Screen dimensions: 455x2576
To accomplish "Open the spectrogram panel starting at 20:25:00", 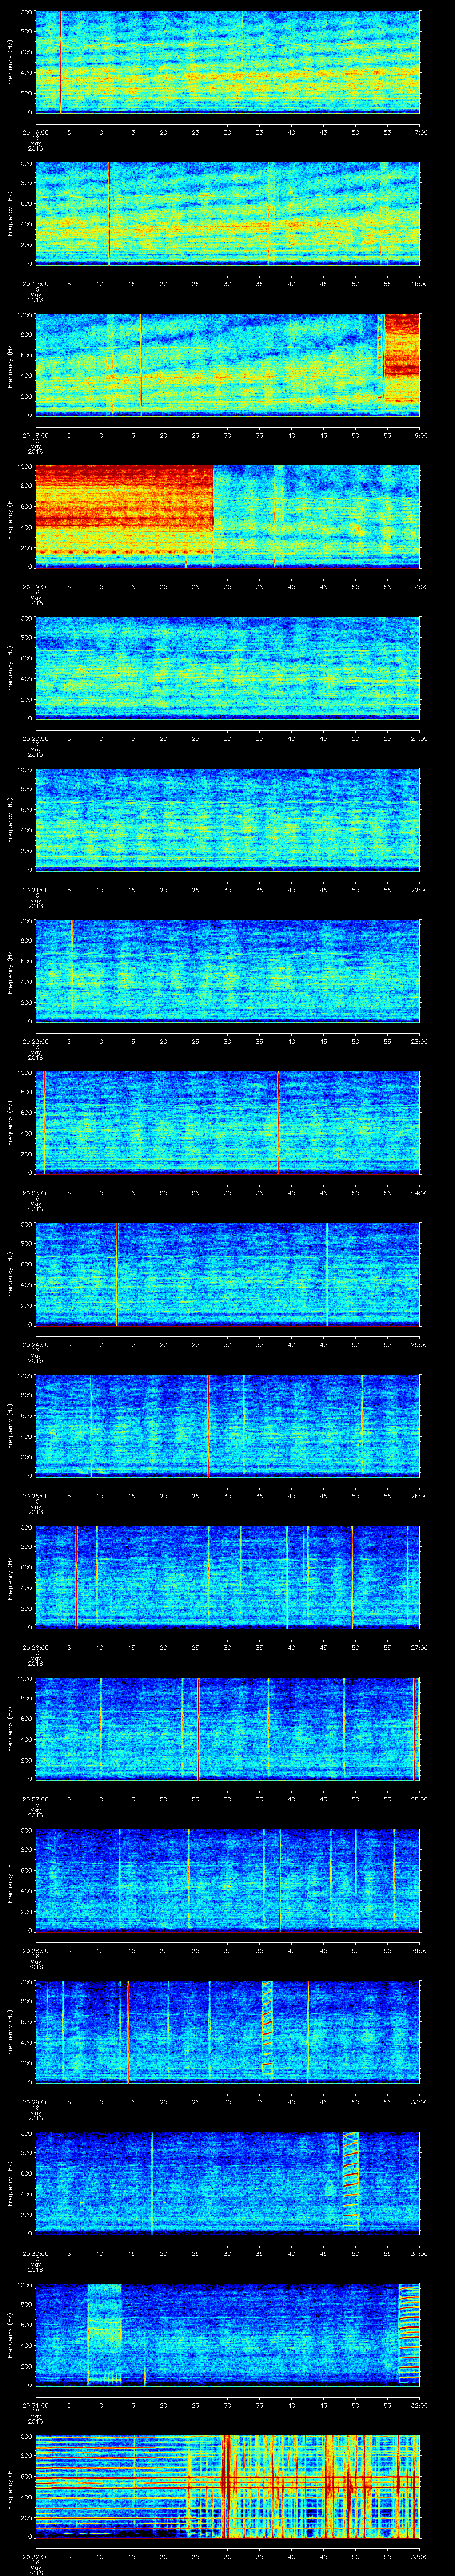I will click(x=227, y=1425).
